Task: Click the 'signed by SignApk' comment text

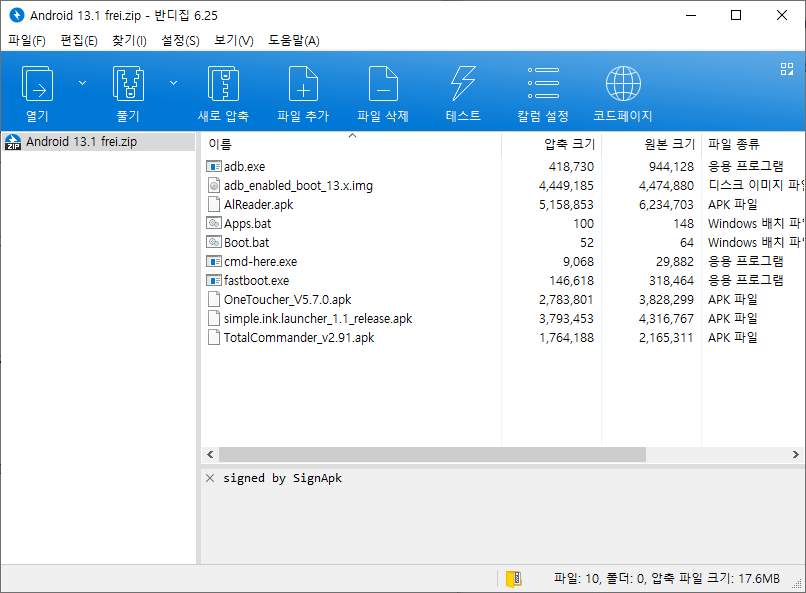Action: coord(282,478)
